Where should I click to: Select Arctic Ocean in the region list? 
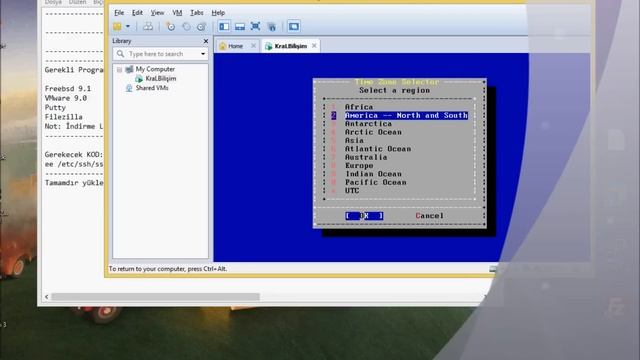pos(373,132)
